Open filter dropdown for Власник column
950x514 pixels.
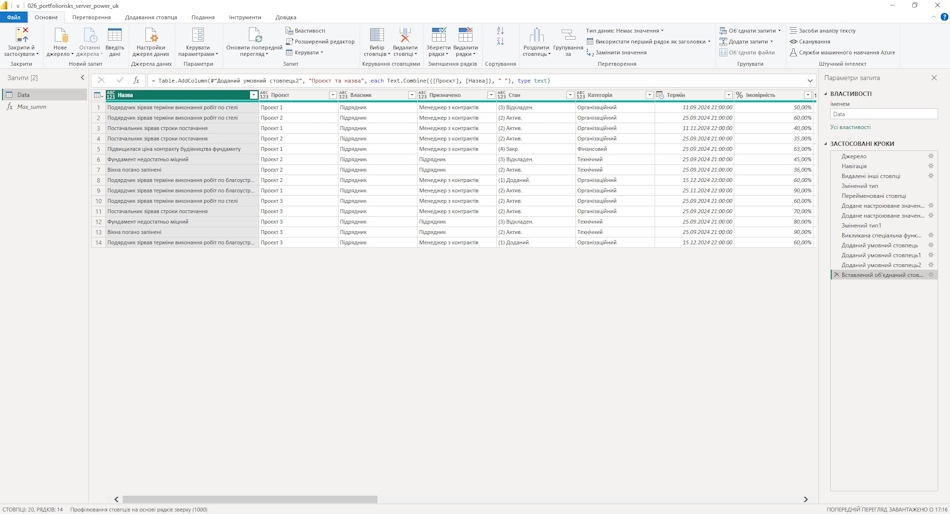(412, 95)
